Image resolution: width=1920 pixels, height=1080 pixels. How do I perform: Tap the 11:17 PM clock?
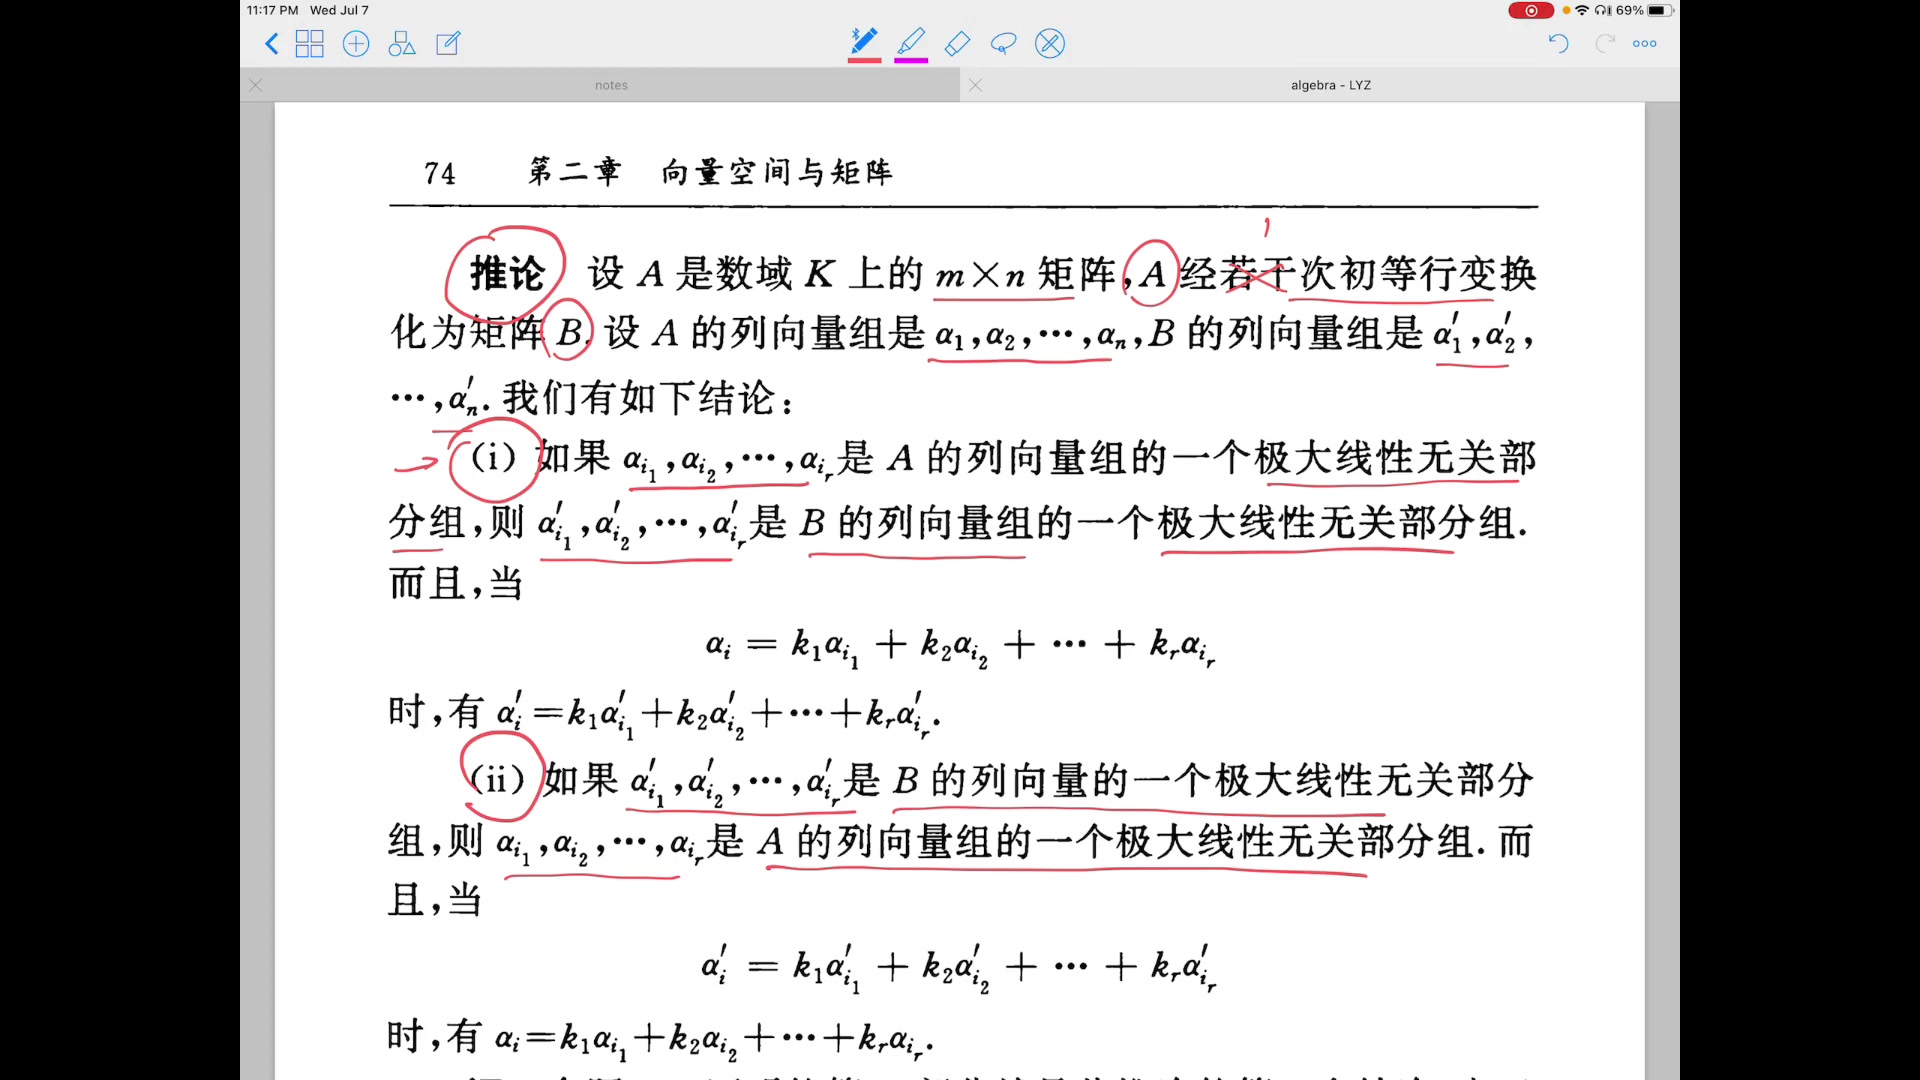click(273, 10)
